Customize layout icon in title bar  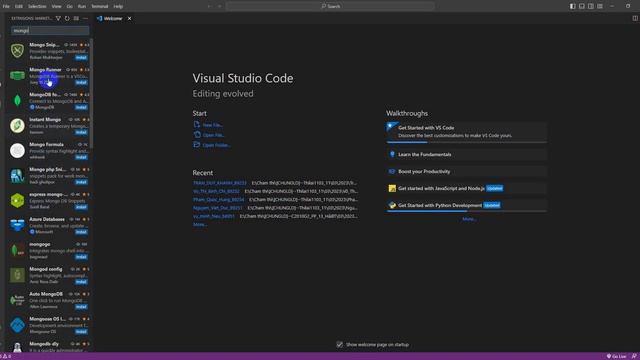coord(600,6)
